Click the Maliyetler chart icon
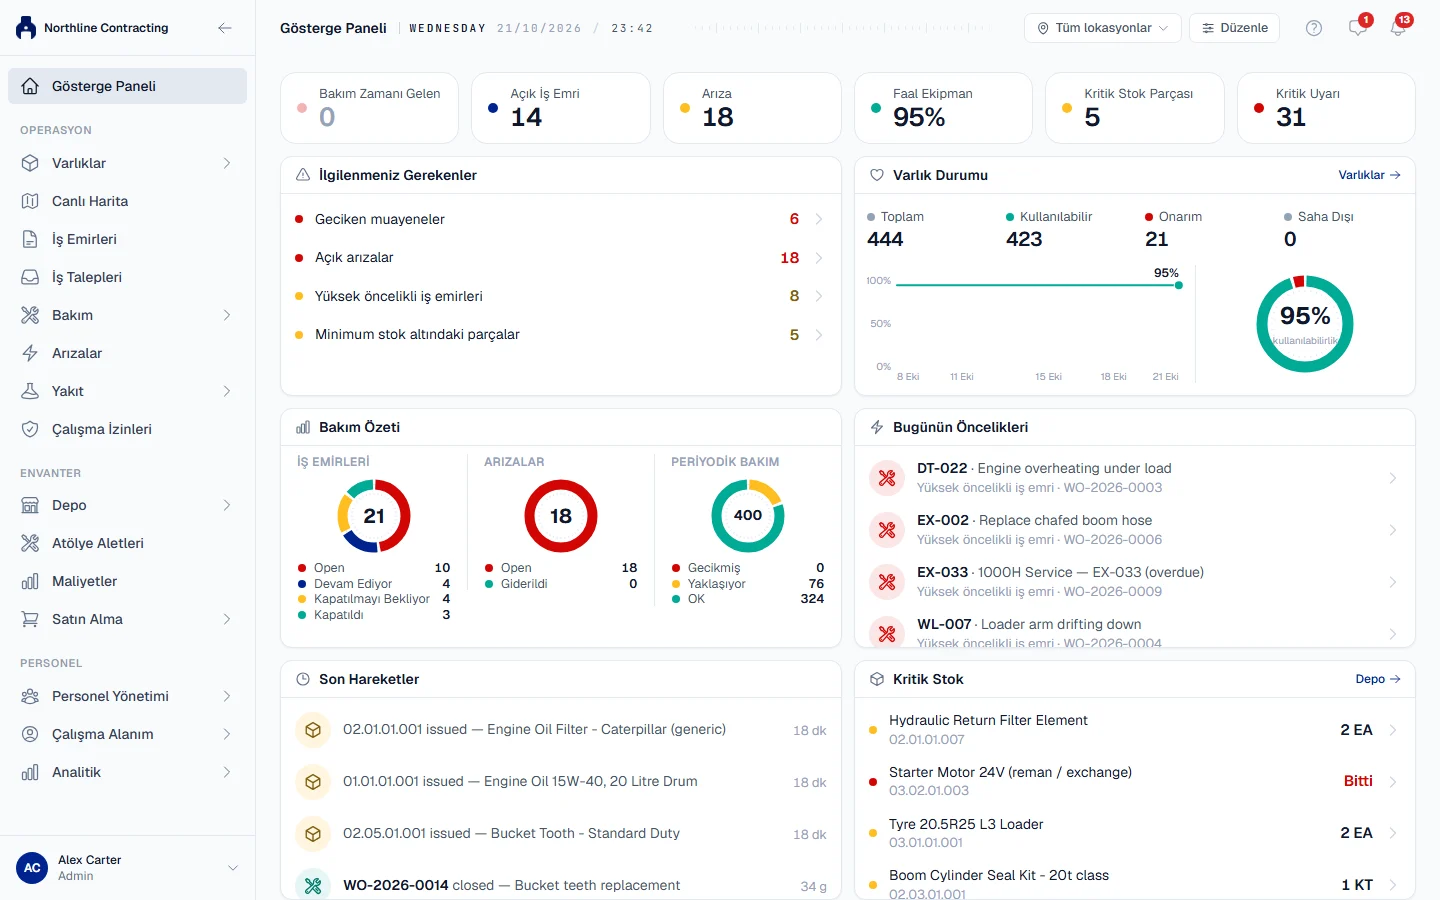This screenshot has width=1440, height=900. tap(30, 581)
